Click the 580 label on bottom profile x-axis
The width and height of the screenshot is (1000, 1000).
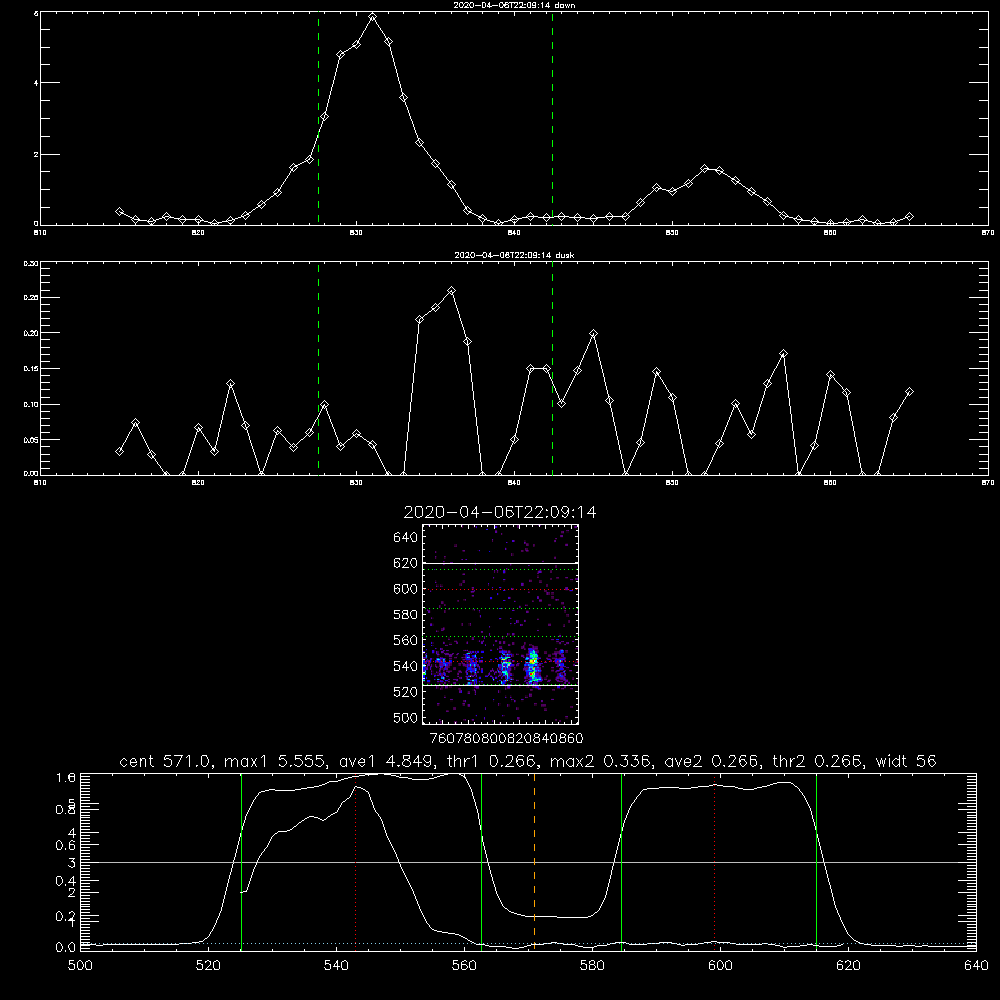592,966
